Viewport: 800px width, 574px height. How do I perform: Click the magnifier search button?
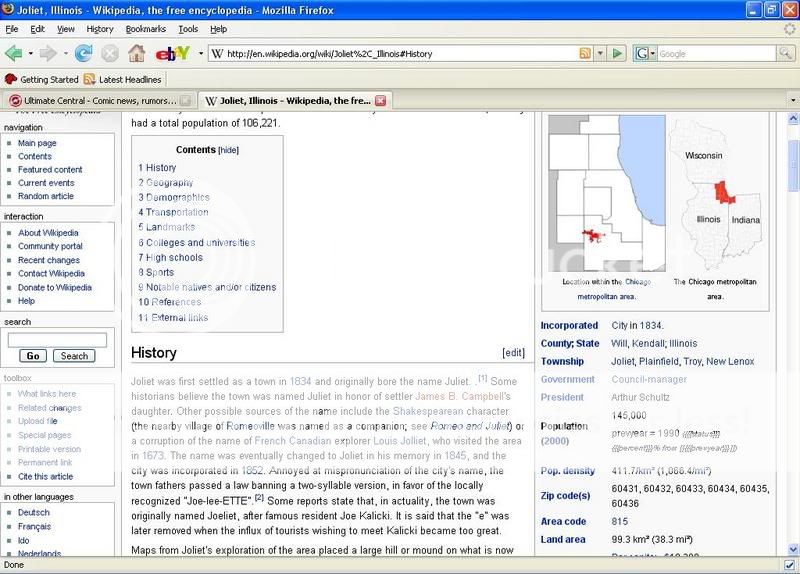point(785,53)
